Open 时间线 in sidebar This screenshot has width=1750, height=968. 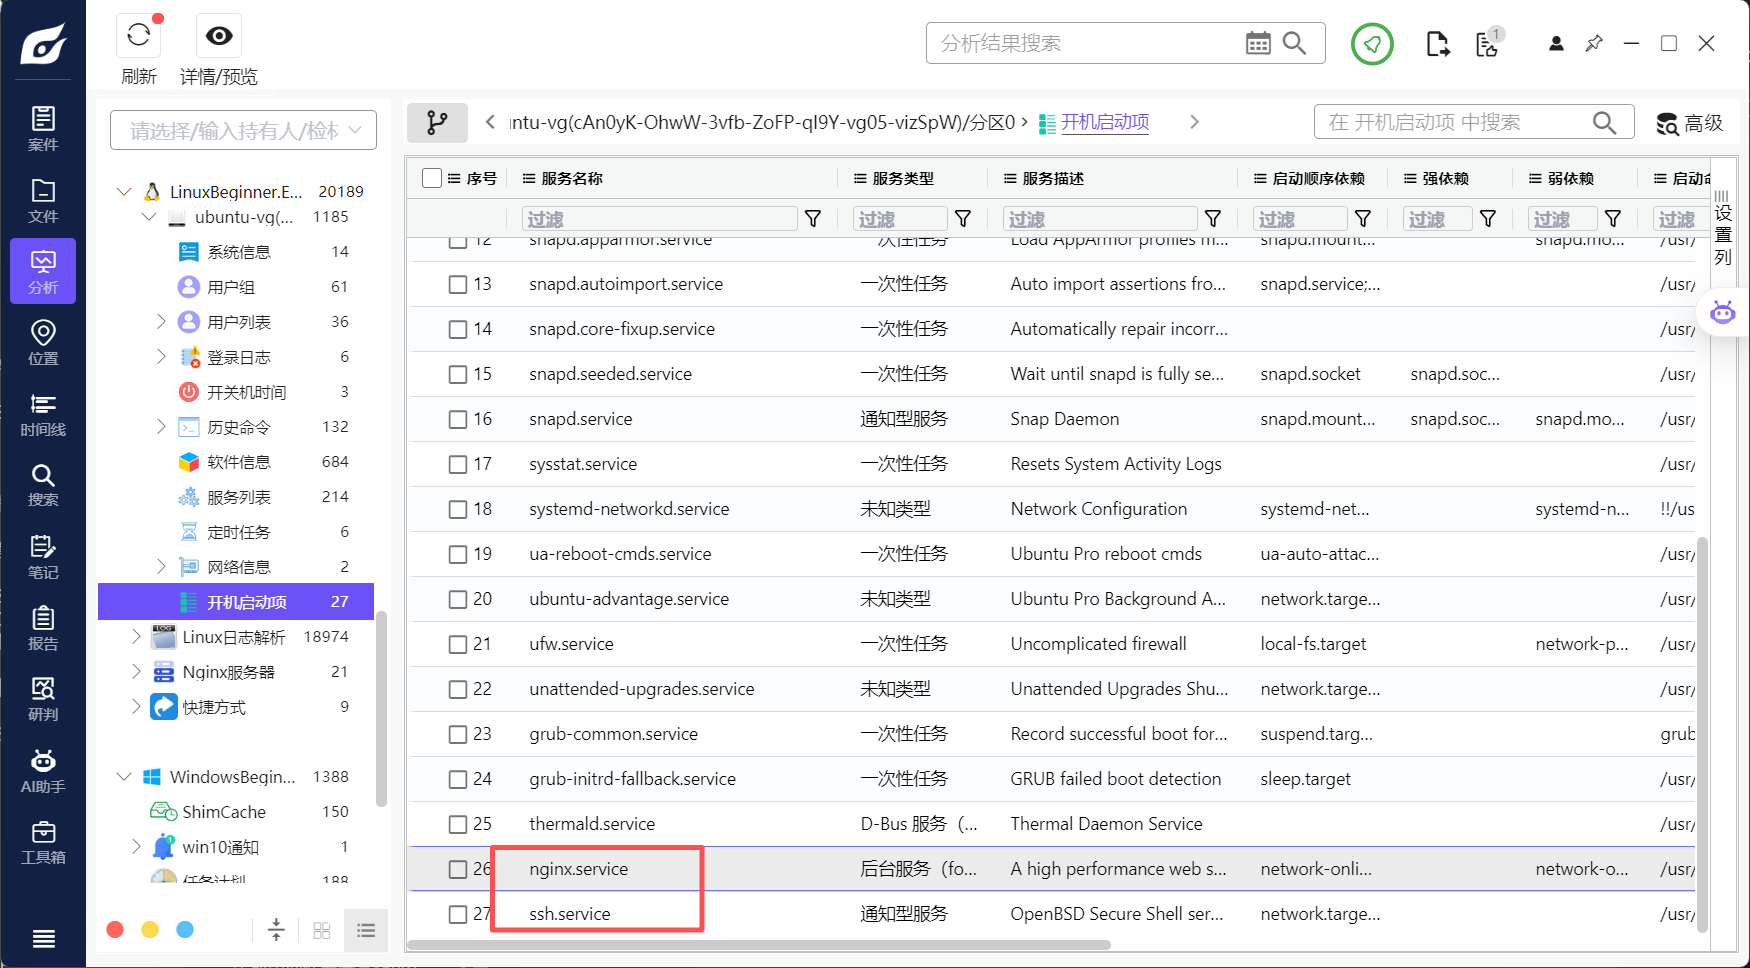pos(43,414)
